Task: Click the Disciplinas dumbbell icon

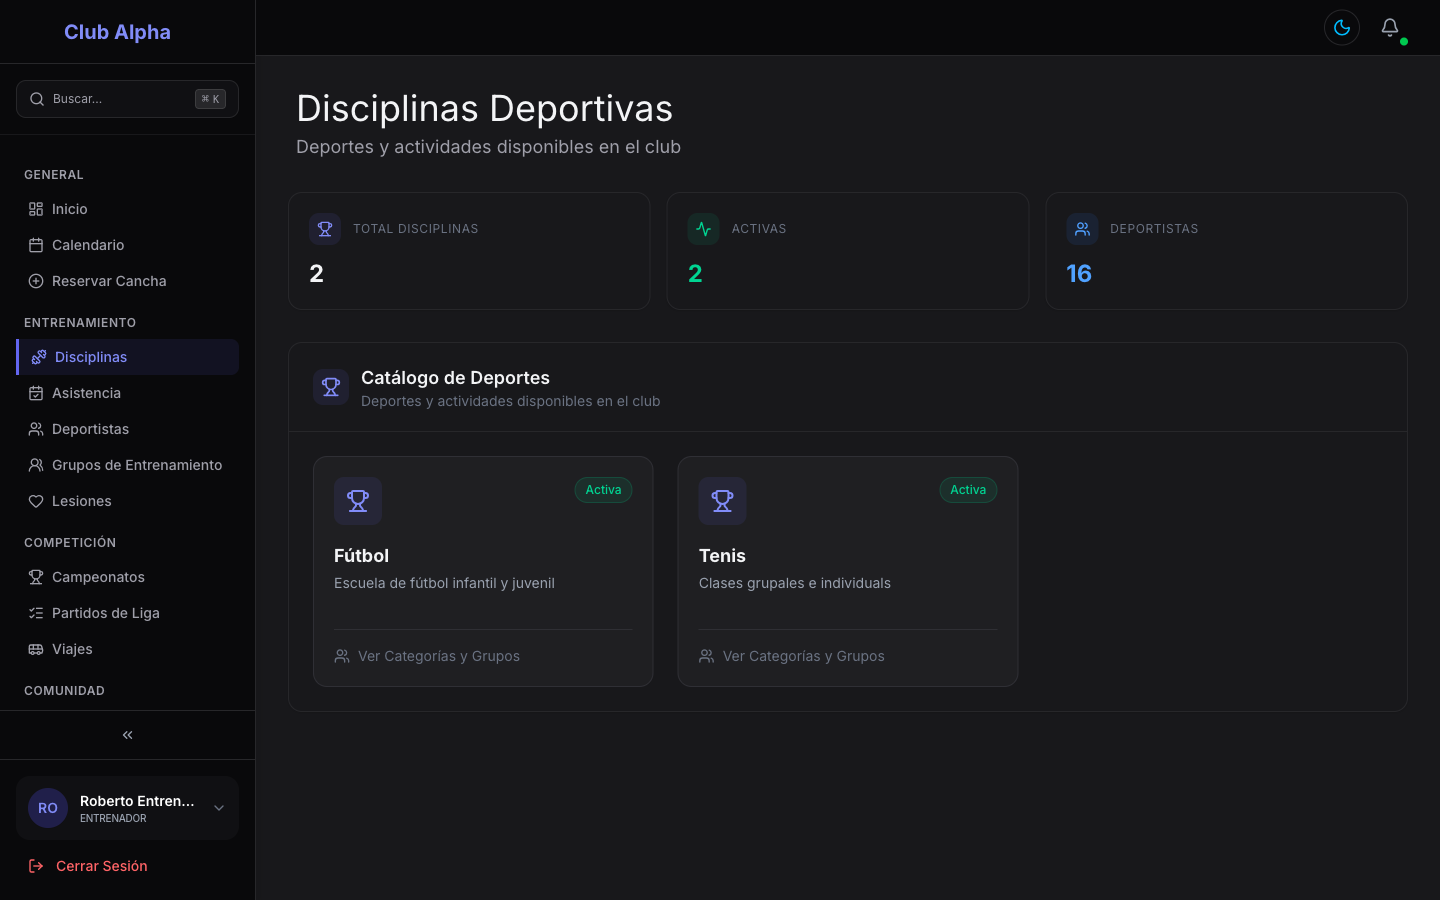Action: 39,357
